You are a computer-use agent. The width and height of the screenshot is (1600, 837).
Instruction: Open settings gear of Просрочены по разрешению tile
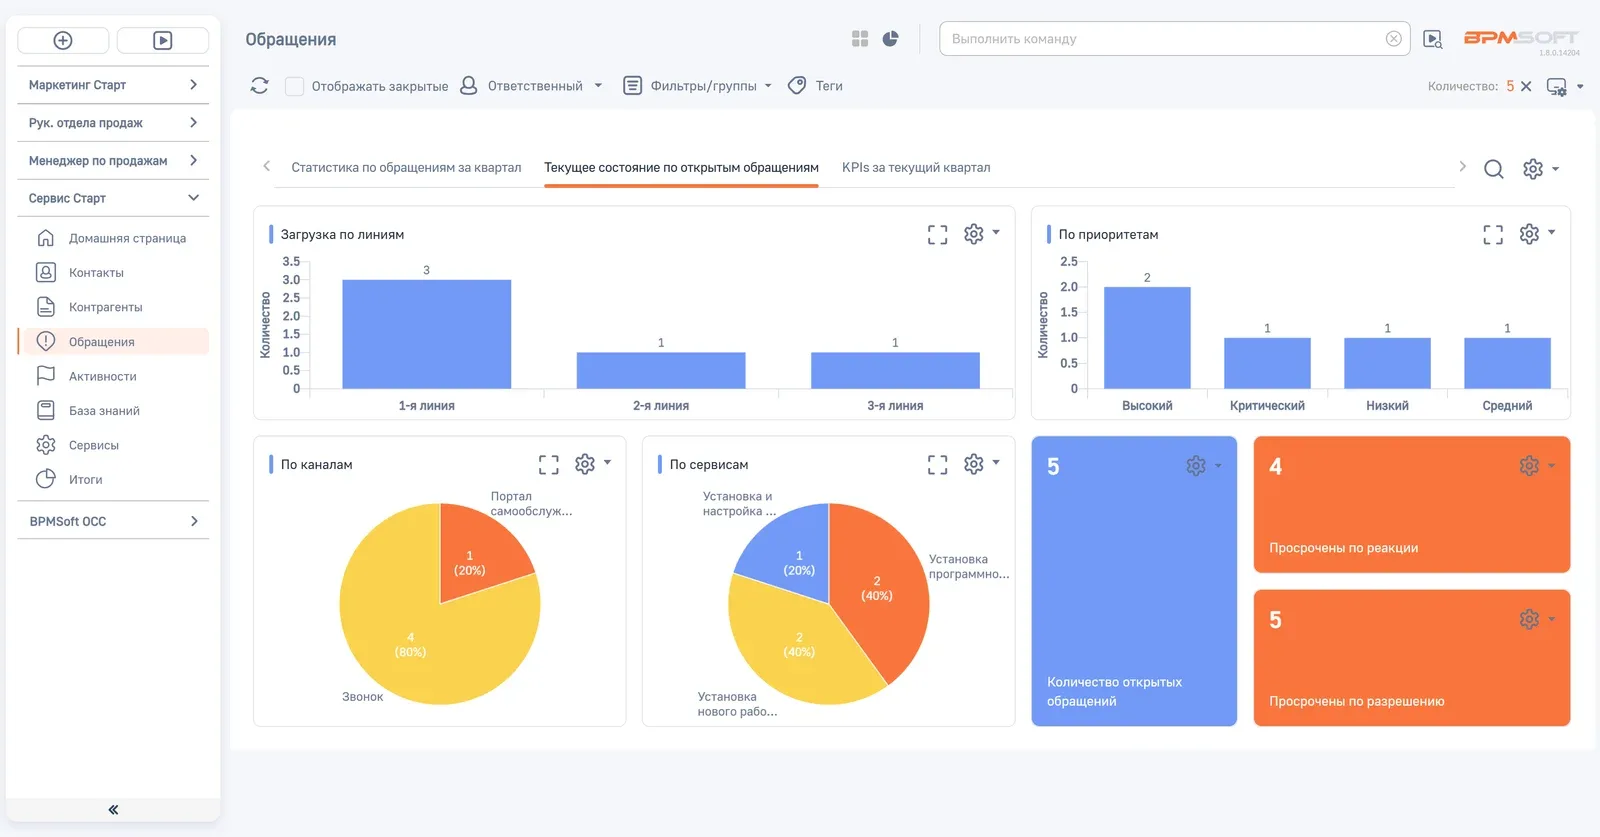(x=1529, y=620)
